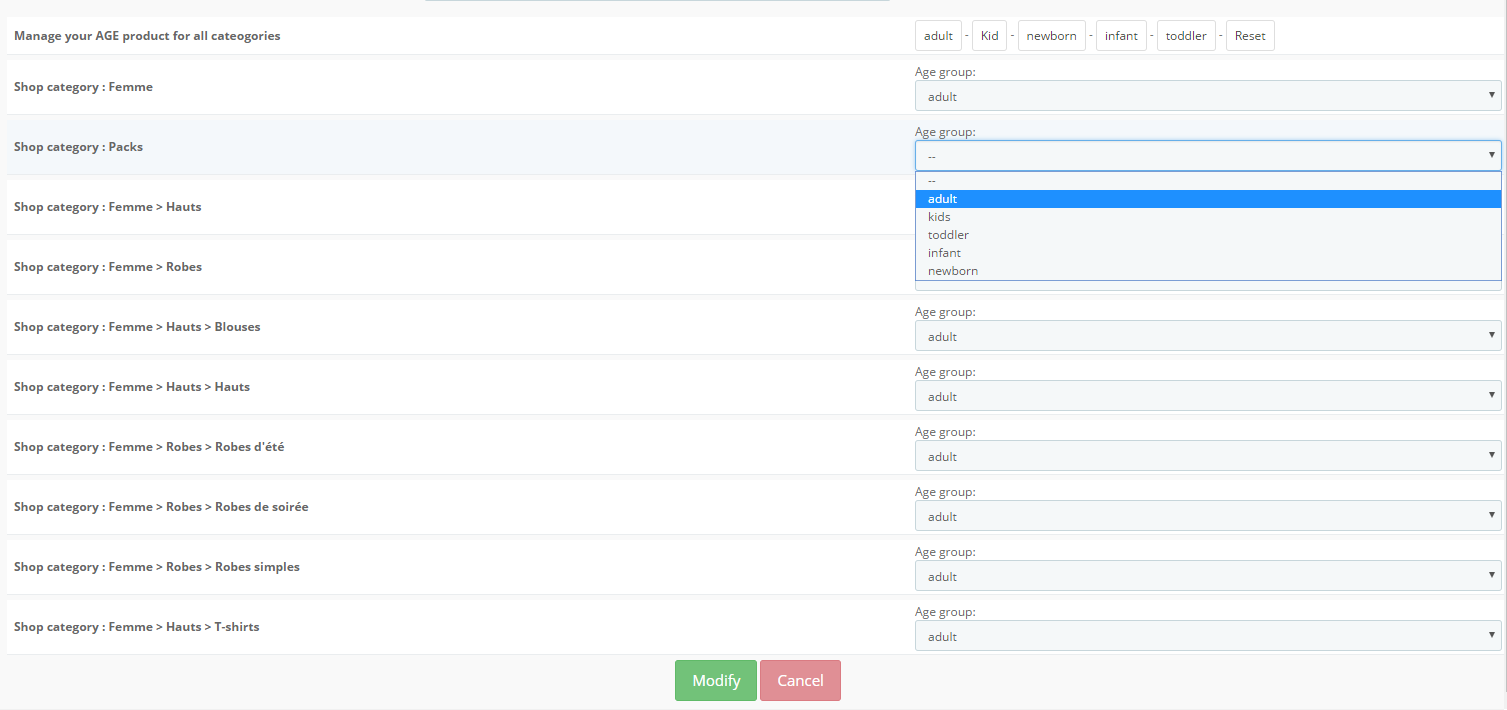Select 'adult' option in open list
Viewport: 1507px width, 710px height.
click(x=1208, y=199)
